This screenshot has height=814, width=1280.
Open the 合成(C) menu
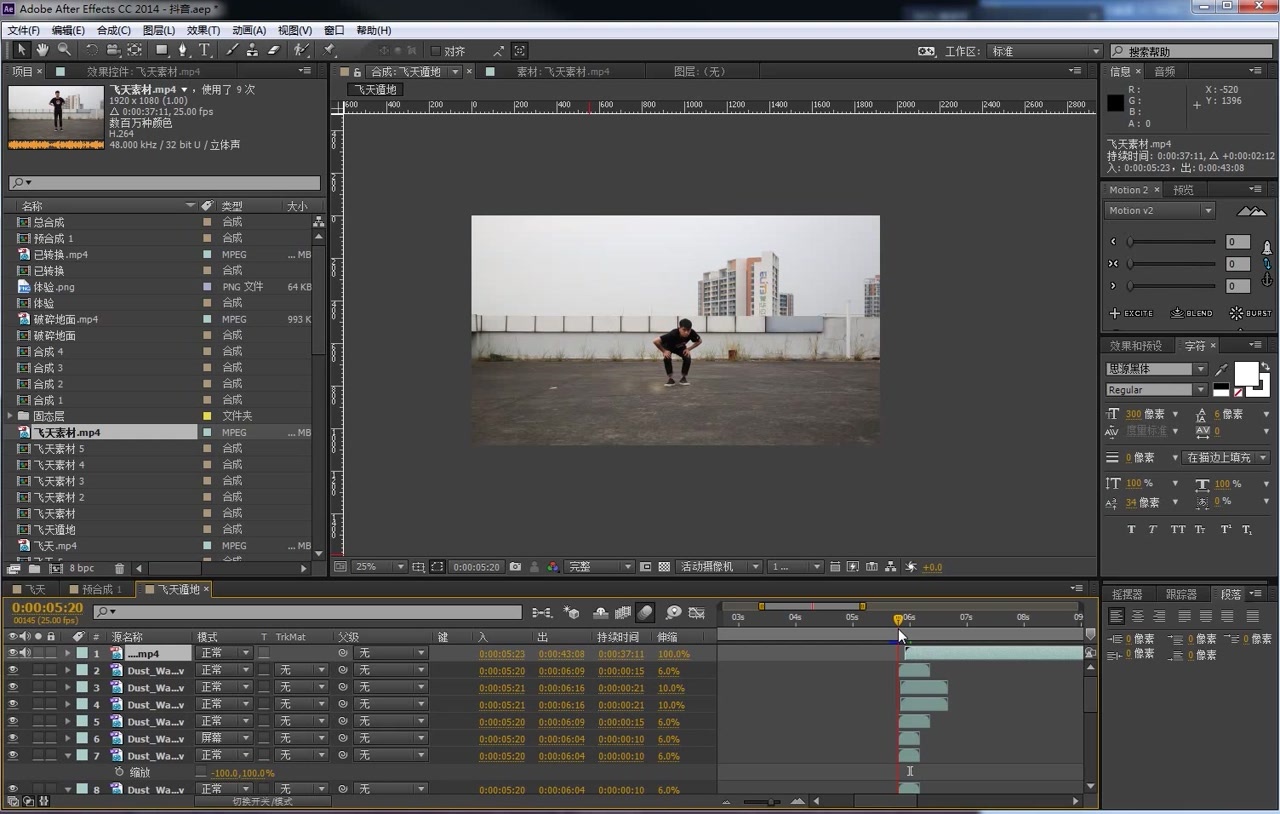click(114, 30)
